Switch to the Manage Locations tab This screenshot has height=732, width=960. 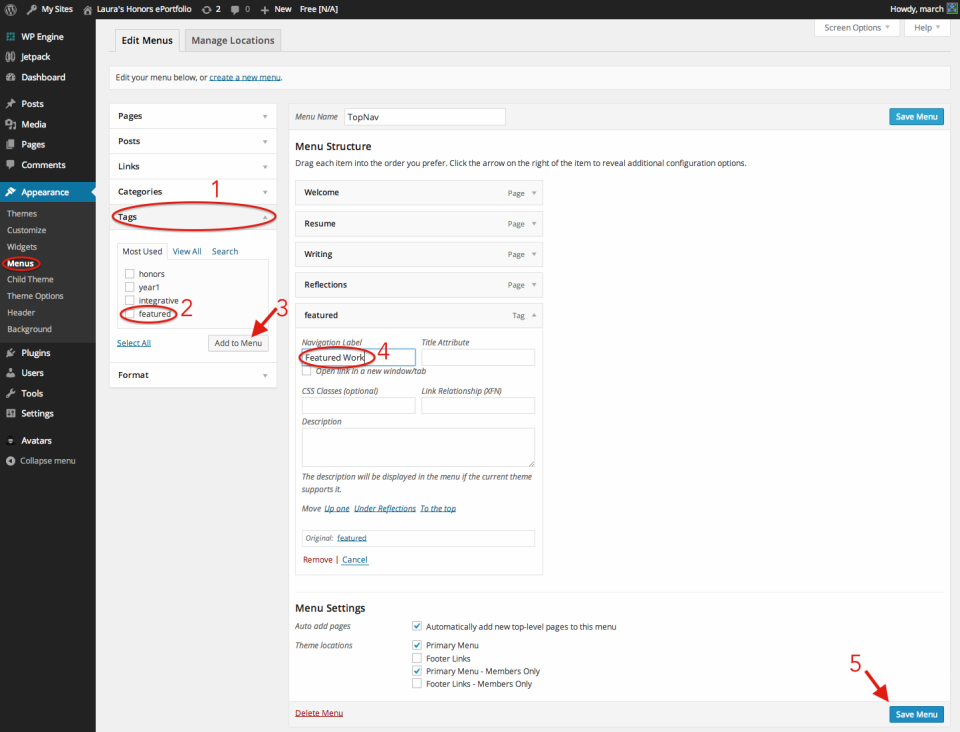[x=232, y=40]
